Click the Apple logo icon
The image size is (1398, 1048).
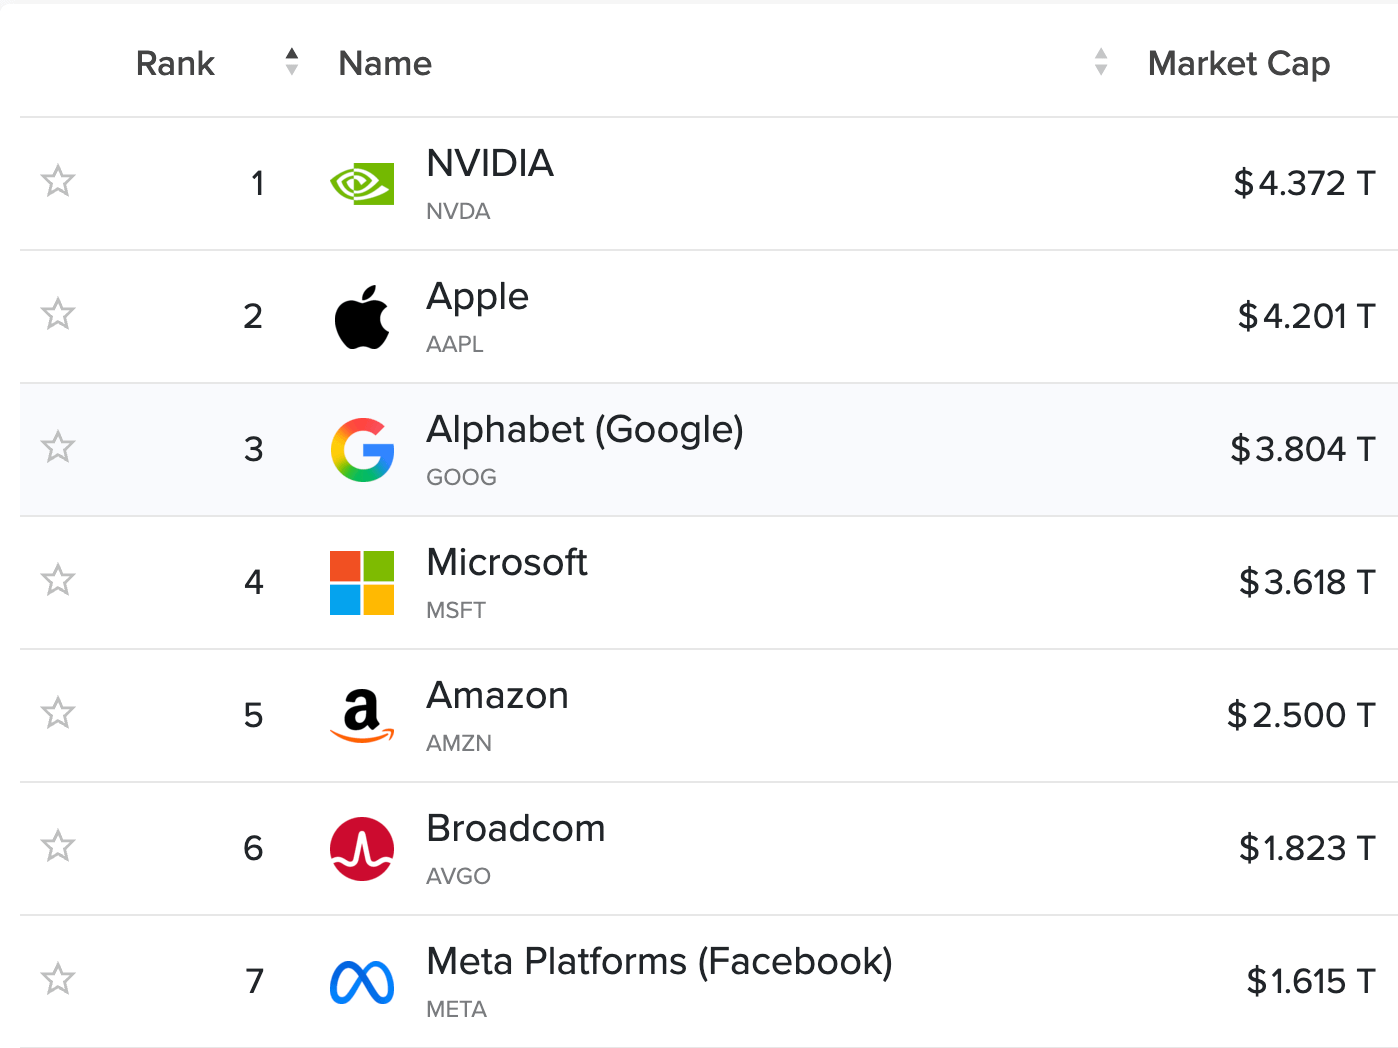click(x=362, y=317)
